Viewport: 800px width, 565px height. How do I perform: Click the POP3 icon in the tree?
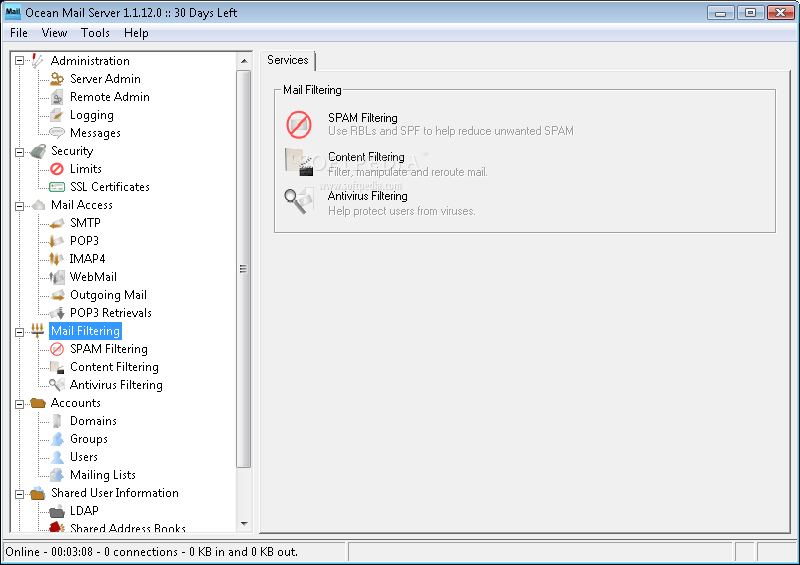point(57,241)
